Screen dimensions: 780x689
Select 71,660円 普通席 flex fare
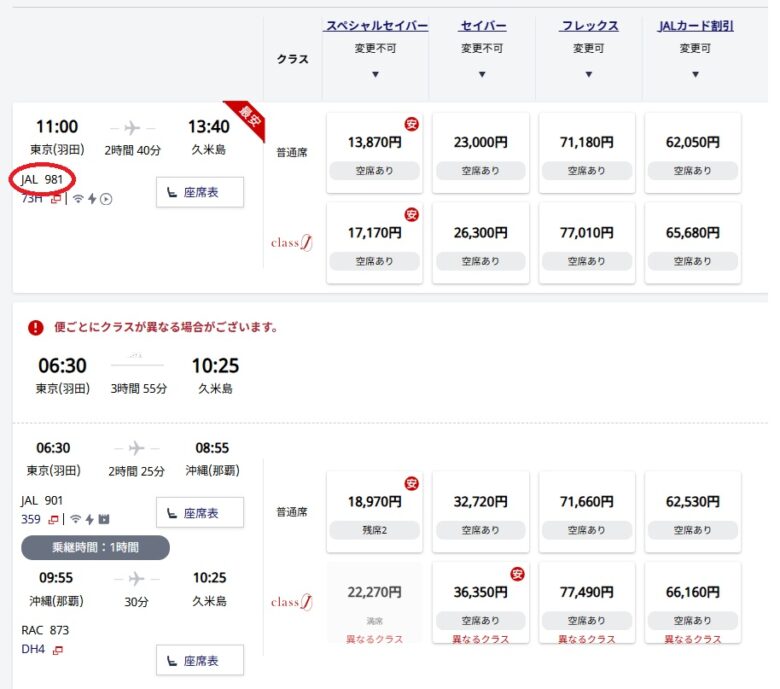[x=587, y=512]
